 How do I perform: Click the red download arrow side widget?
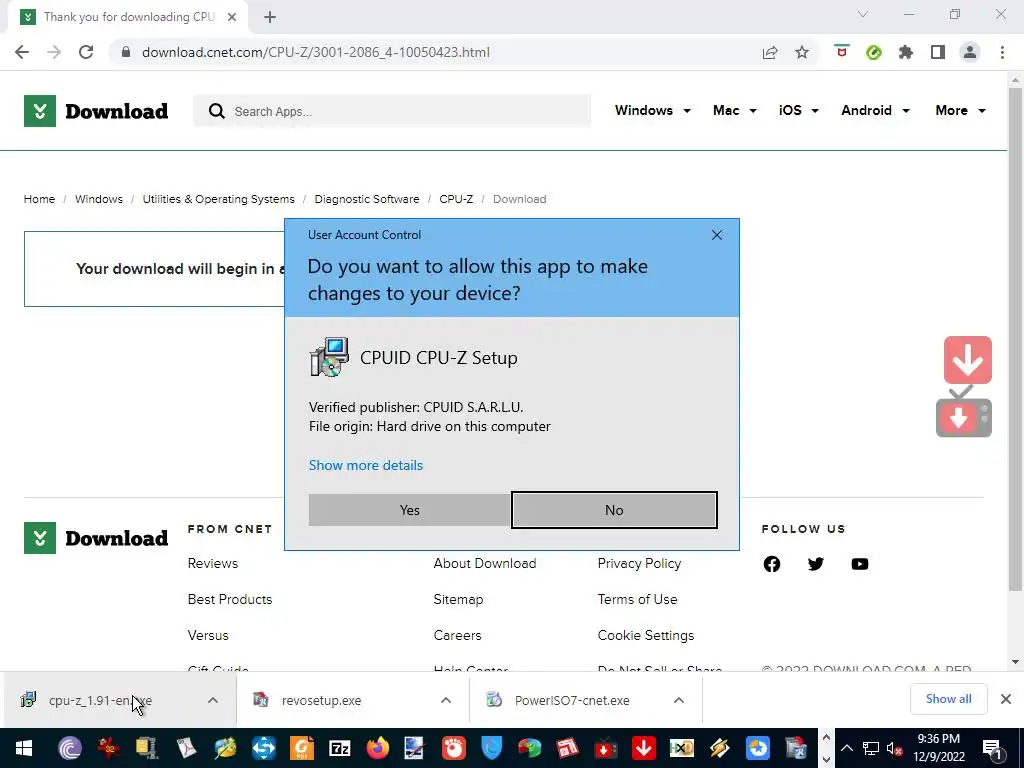967,360
